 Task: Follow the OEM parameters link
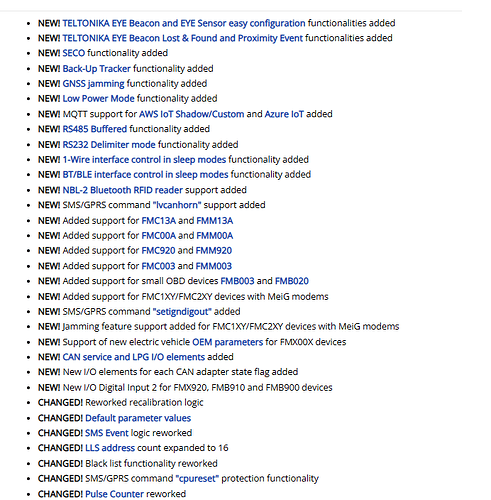pos(228,342)
